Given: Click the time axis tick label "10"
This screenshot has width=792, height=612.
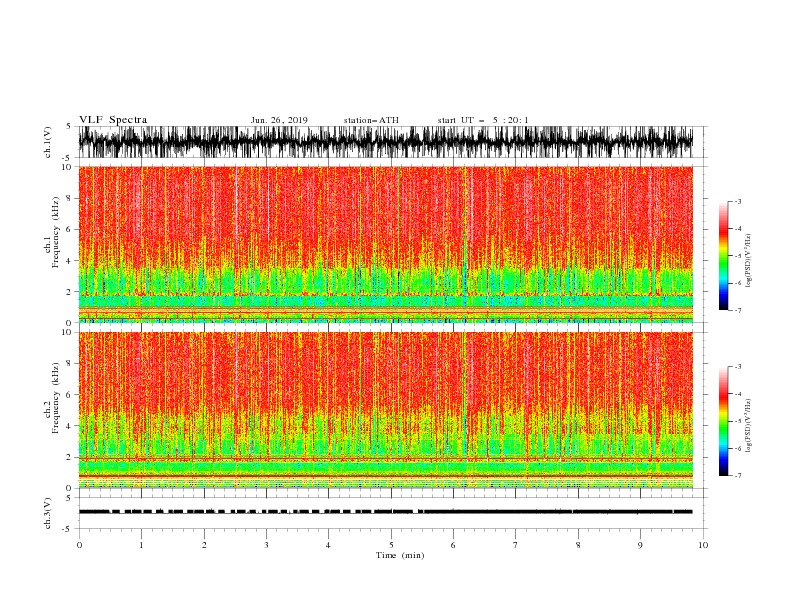Looking at the screenshot, I should tap(703, 545).
